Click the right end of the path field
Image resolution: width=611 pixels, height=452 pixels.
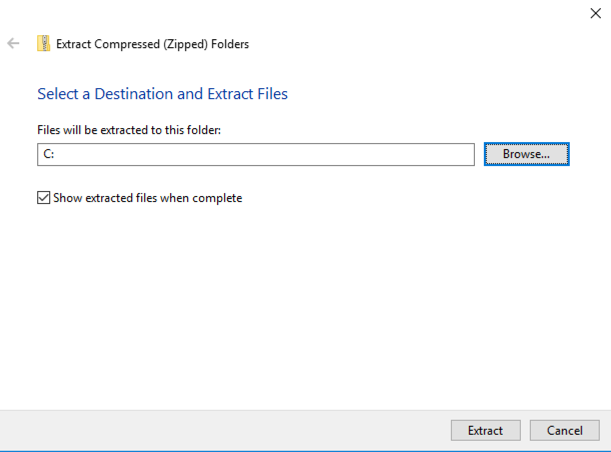tap(462, 154)
